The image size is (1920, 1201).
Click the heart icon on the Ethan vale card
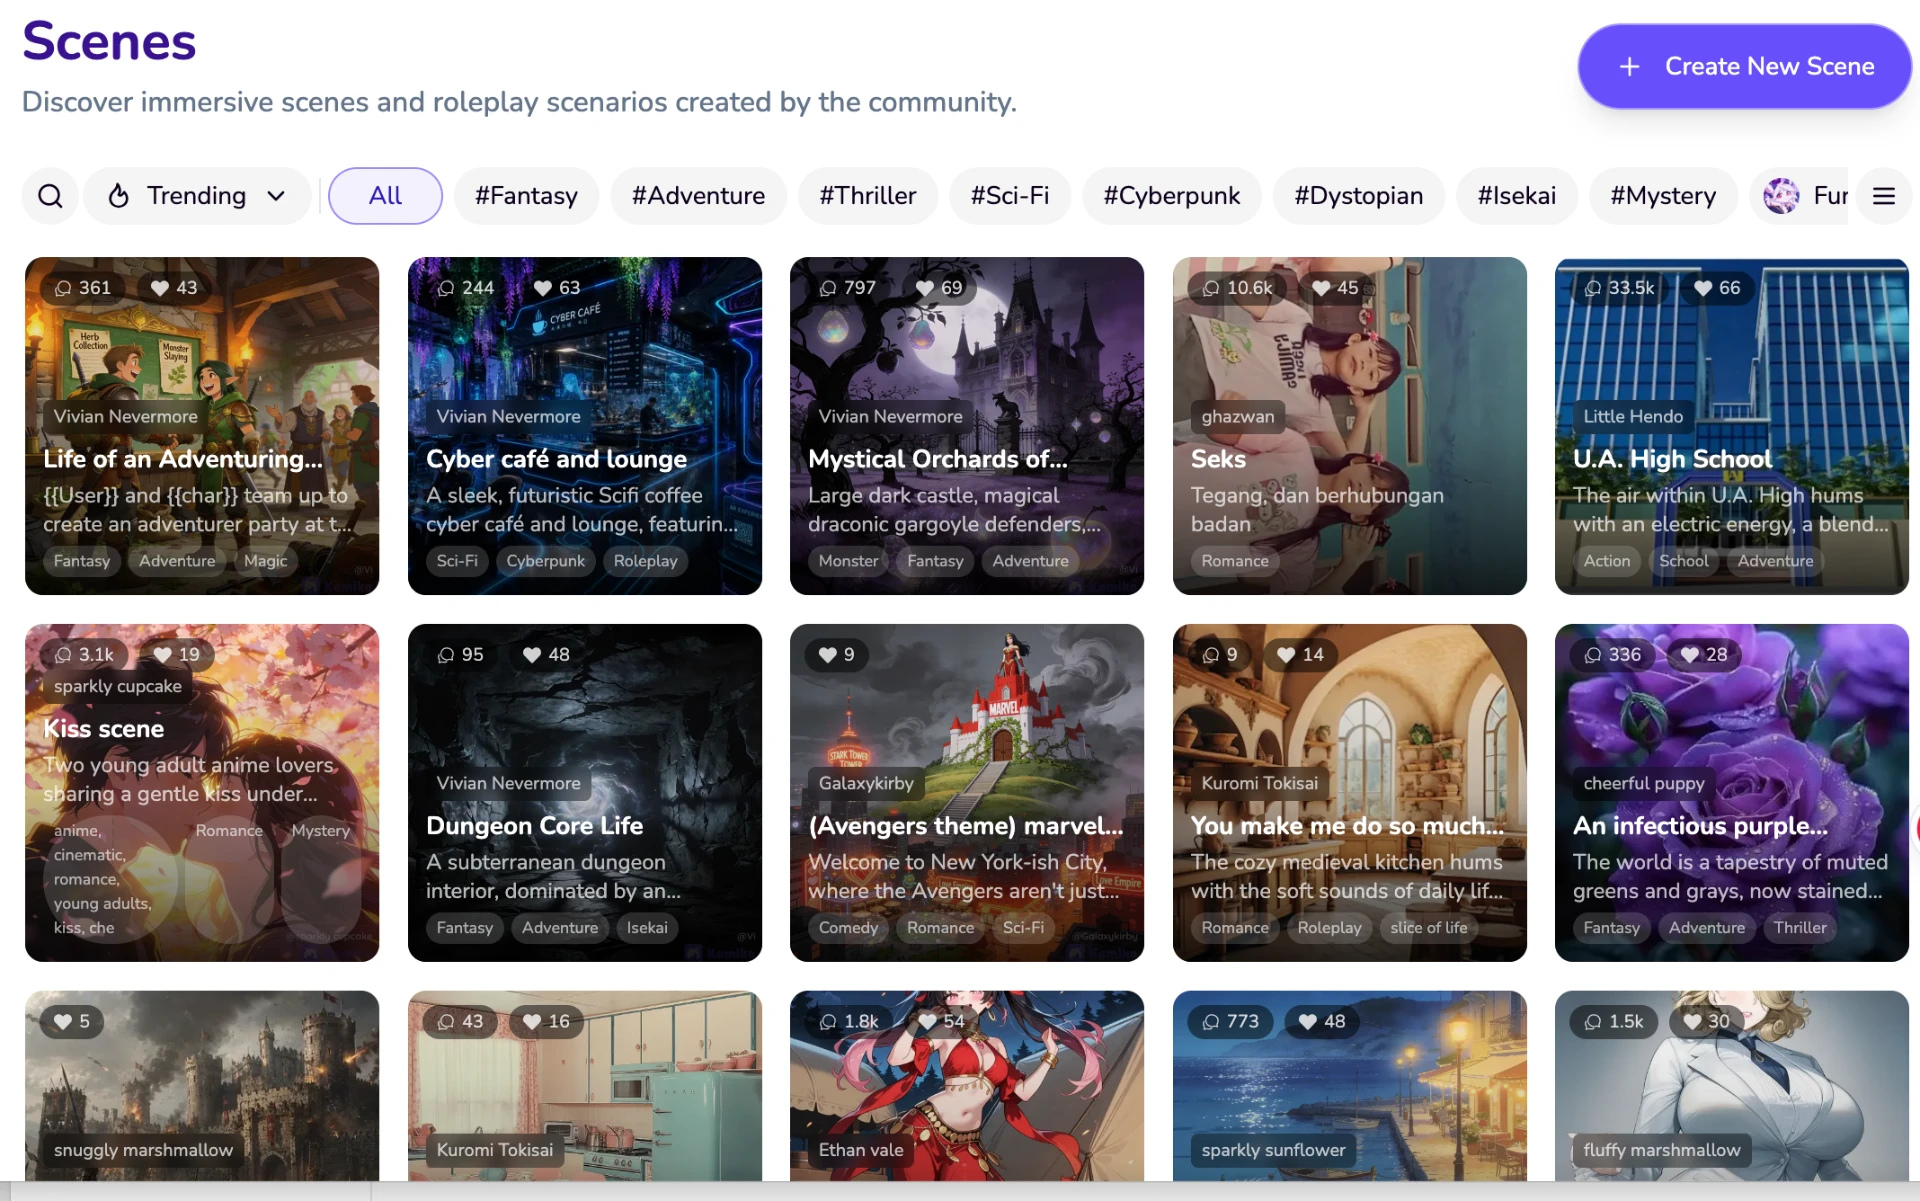click(928, 1022)
